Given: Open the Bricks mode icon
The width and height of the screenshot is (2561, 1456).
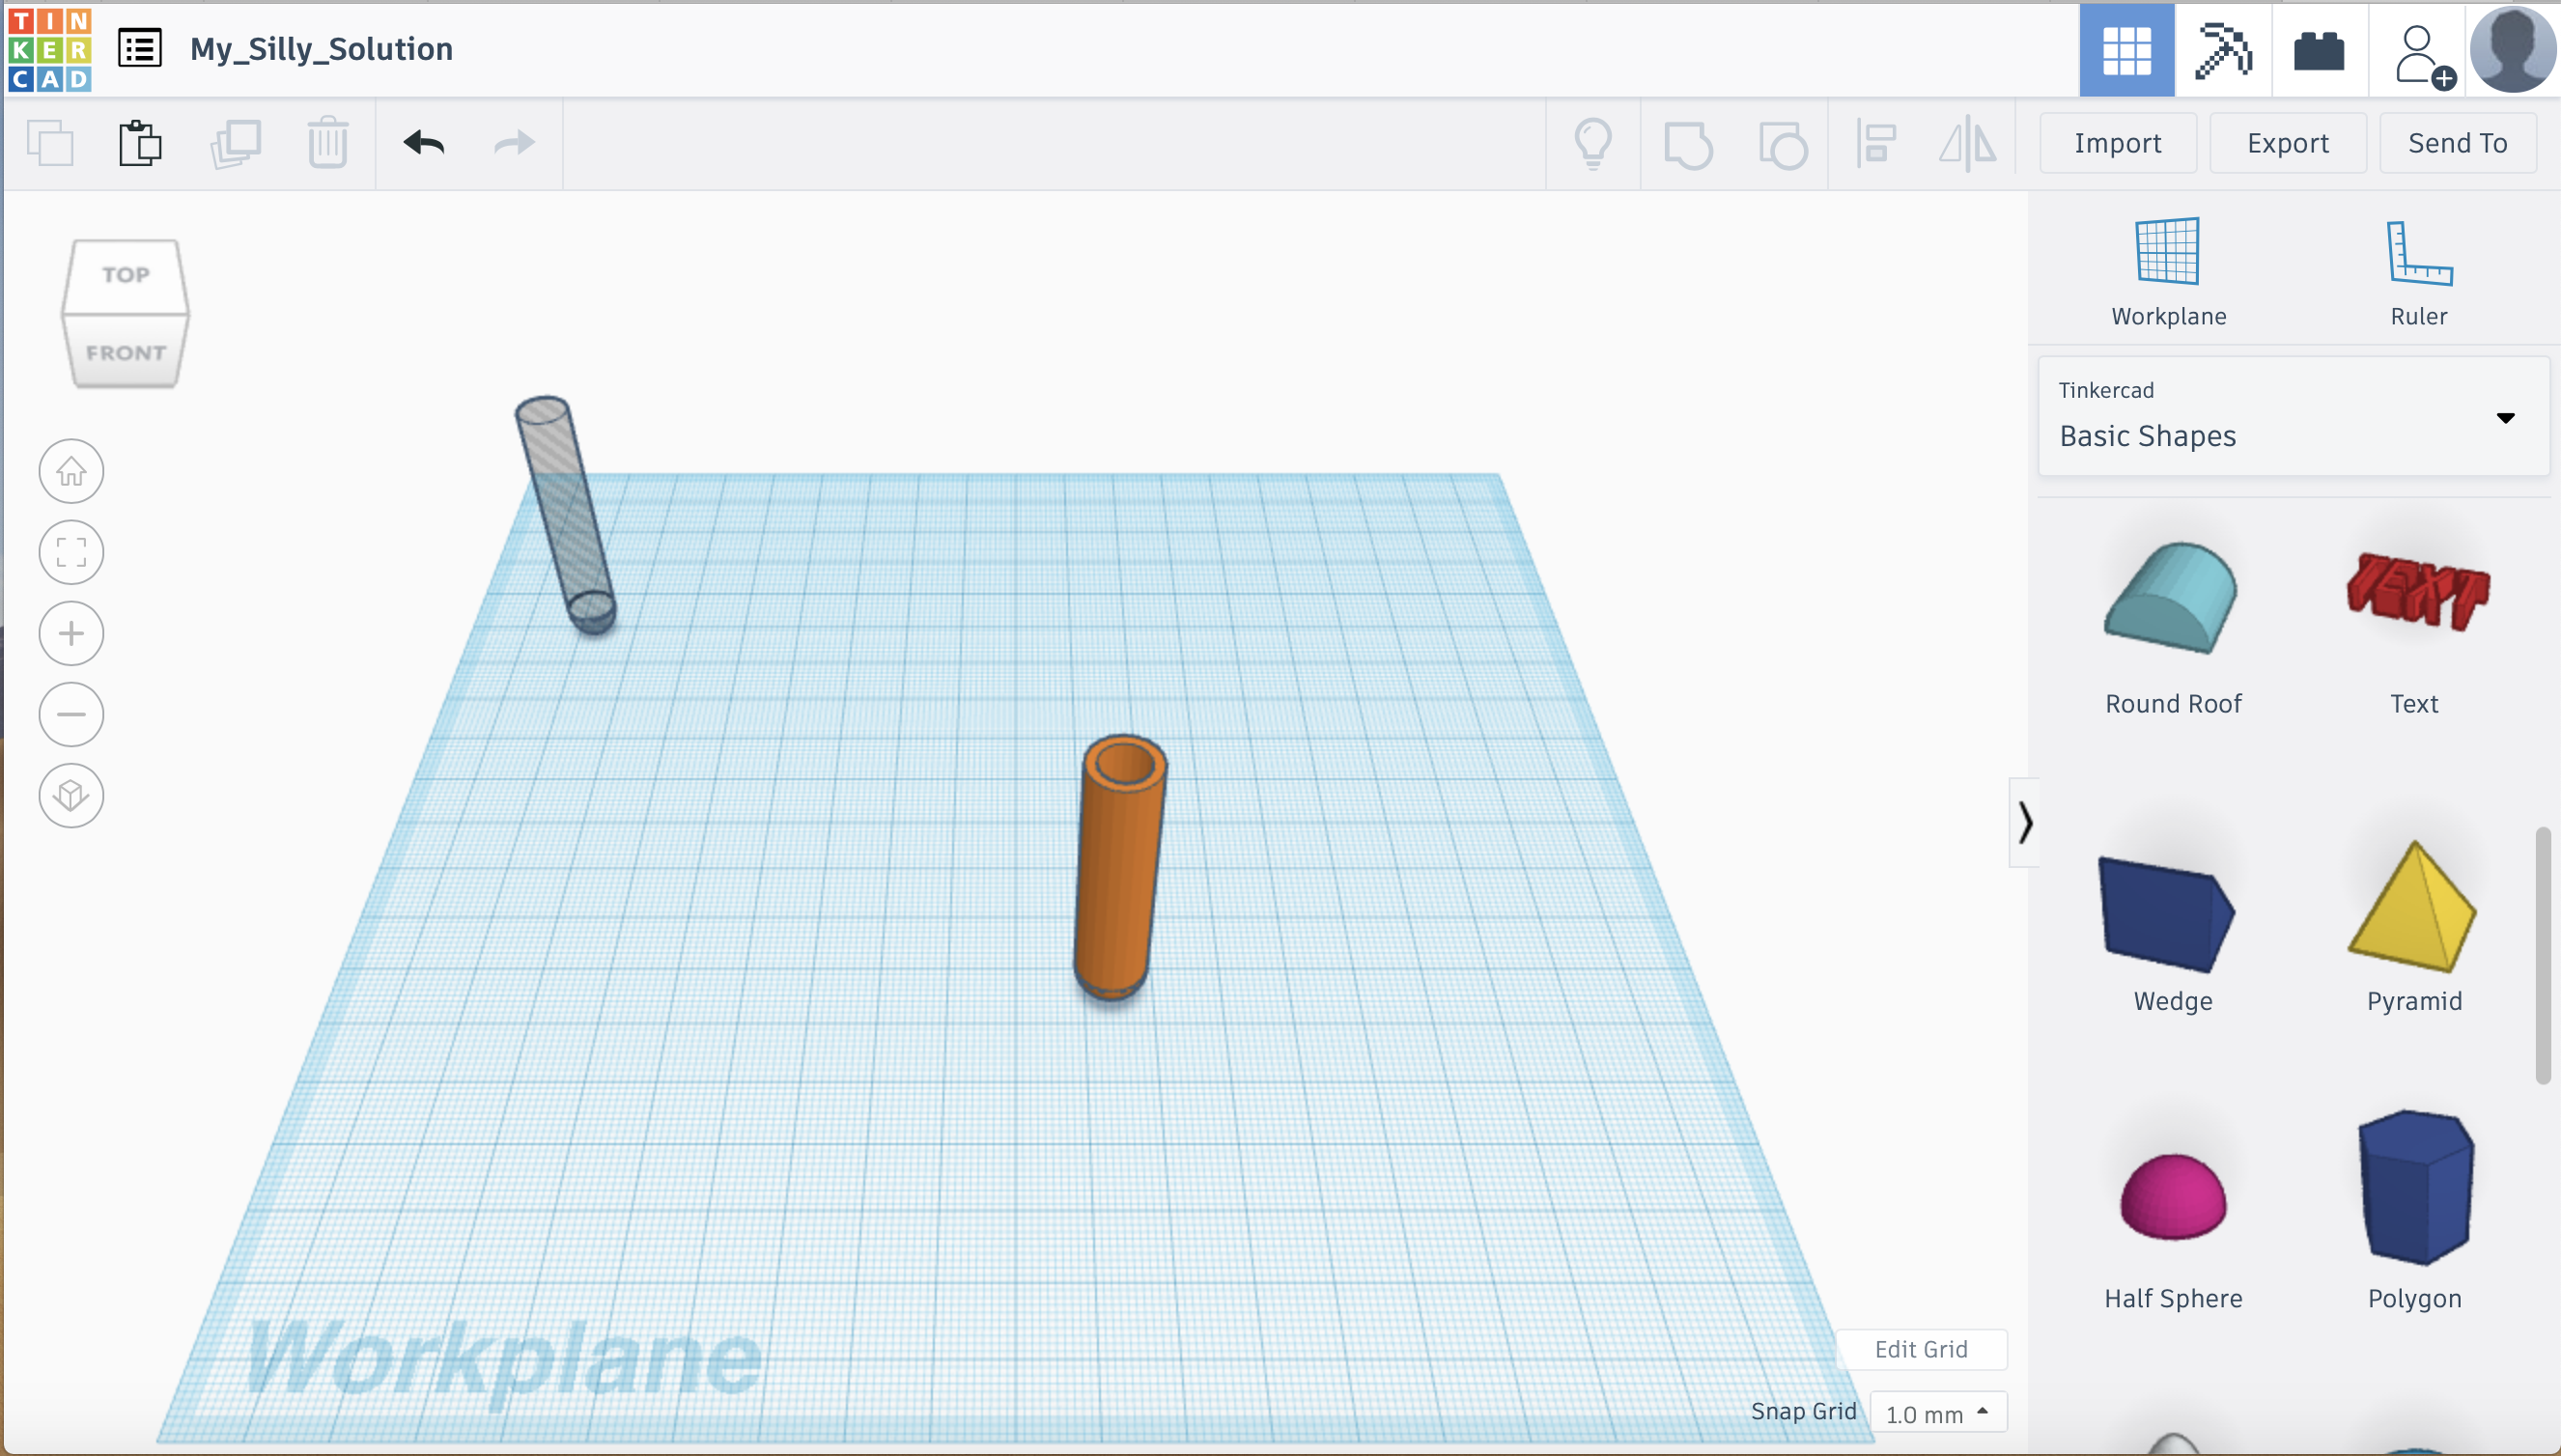Looking at the screenshot, I should point(2319,50).
